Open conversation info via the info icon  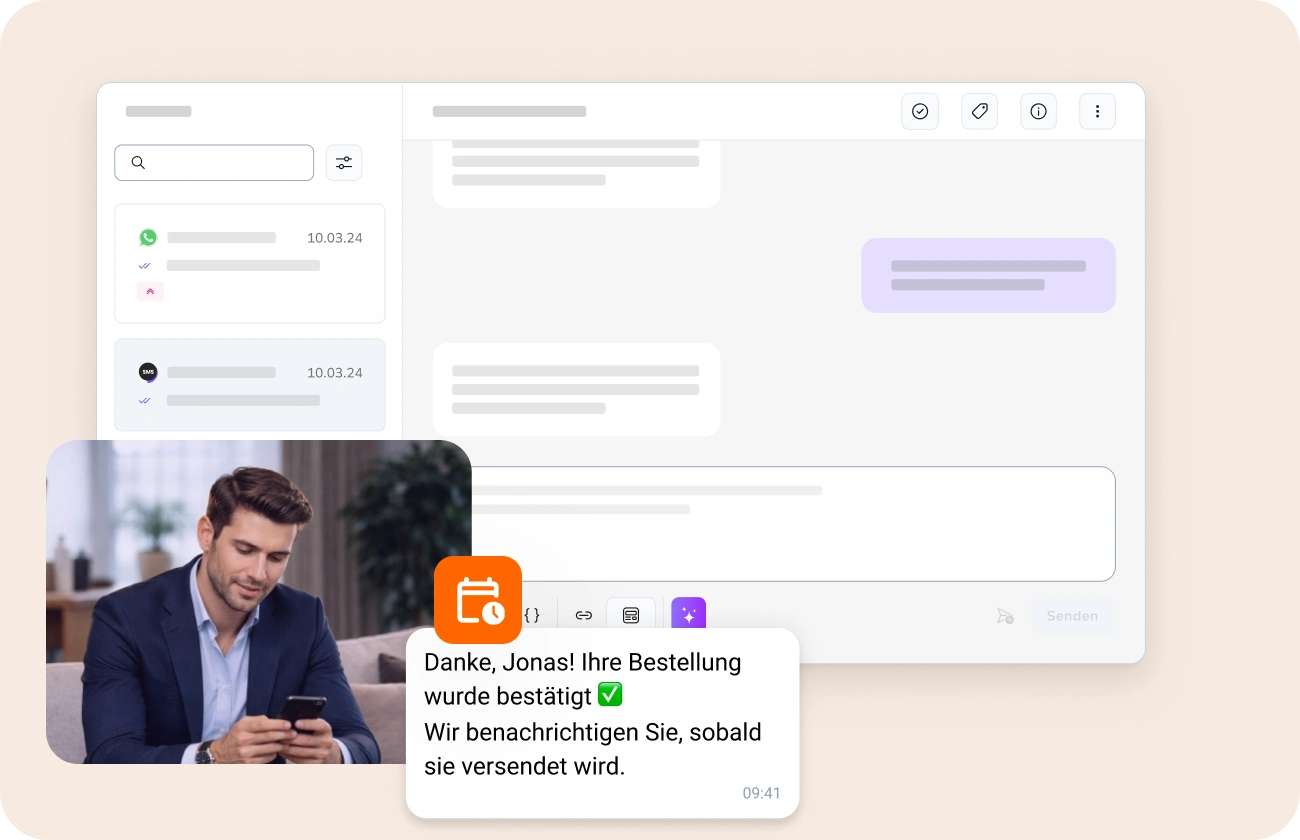(1038, 111)
